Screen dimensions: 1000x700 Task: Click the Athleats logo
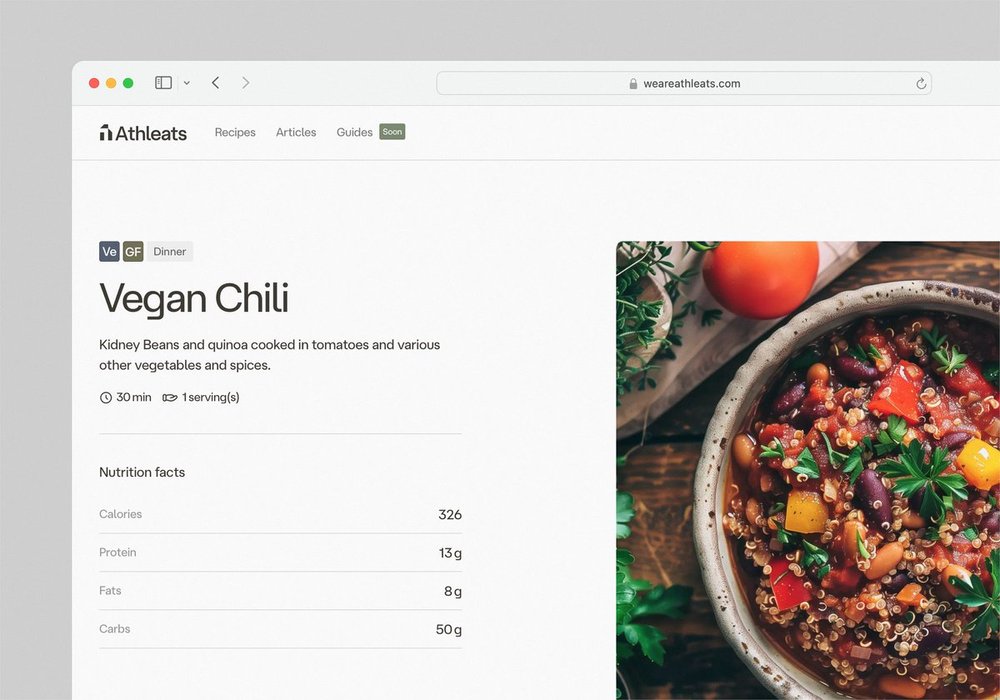click(143, 133)
